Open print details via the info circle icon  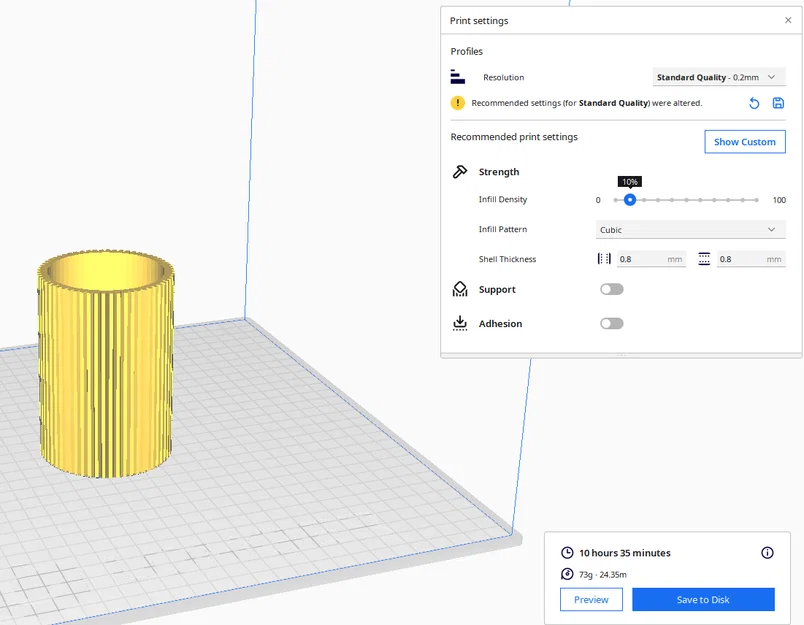(x=767, y=552)
